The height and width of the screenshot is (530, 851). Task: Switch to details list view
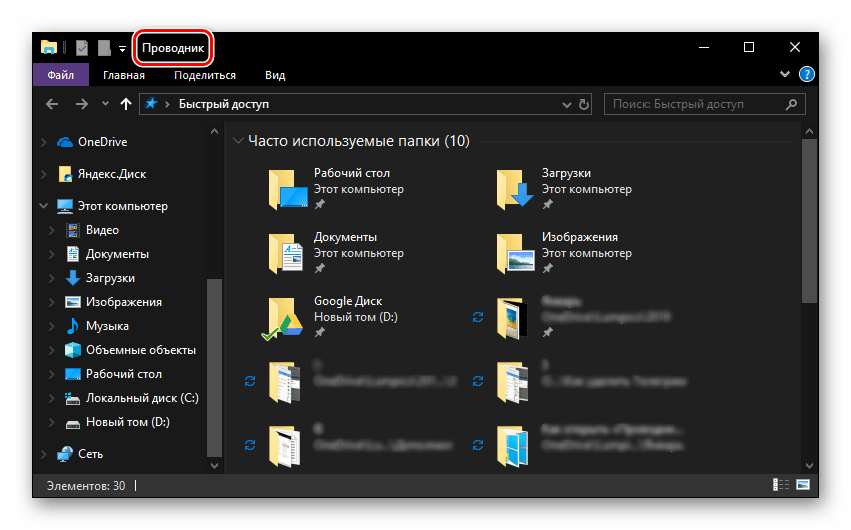(x=780, y=485)
